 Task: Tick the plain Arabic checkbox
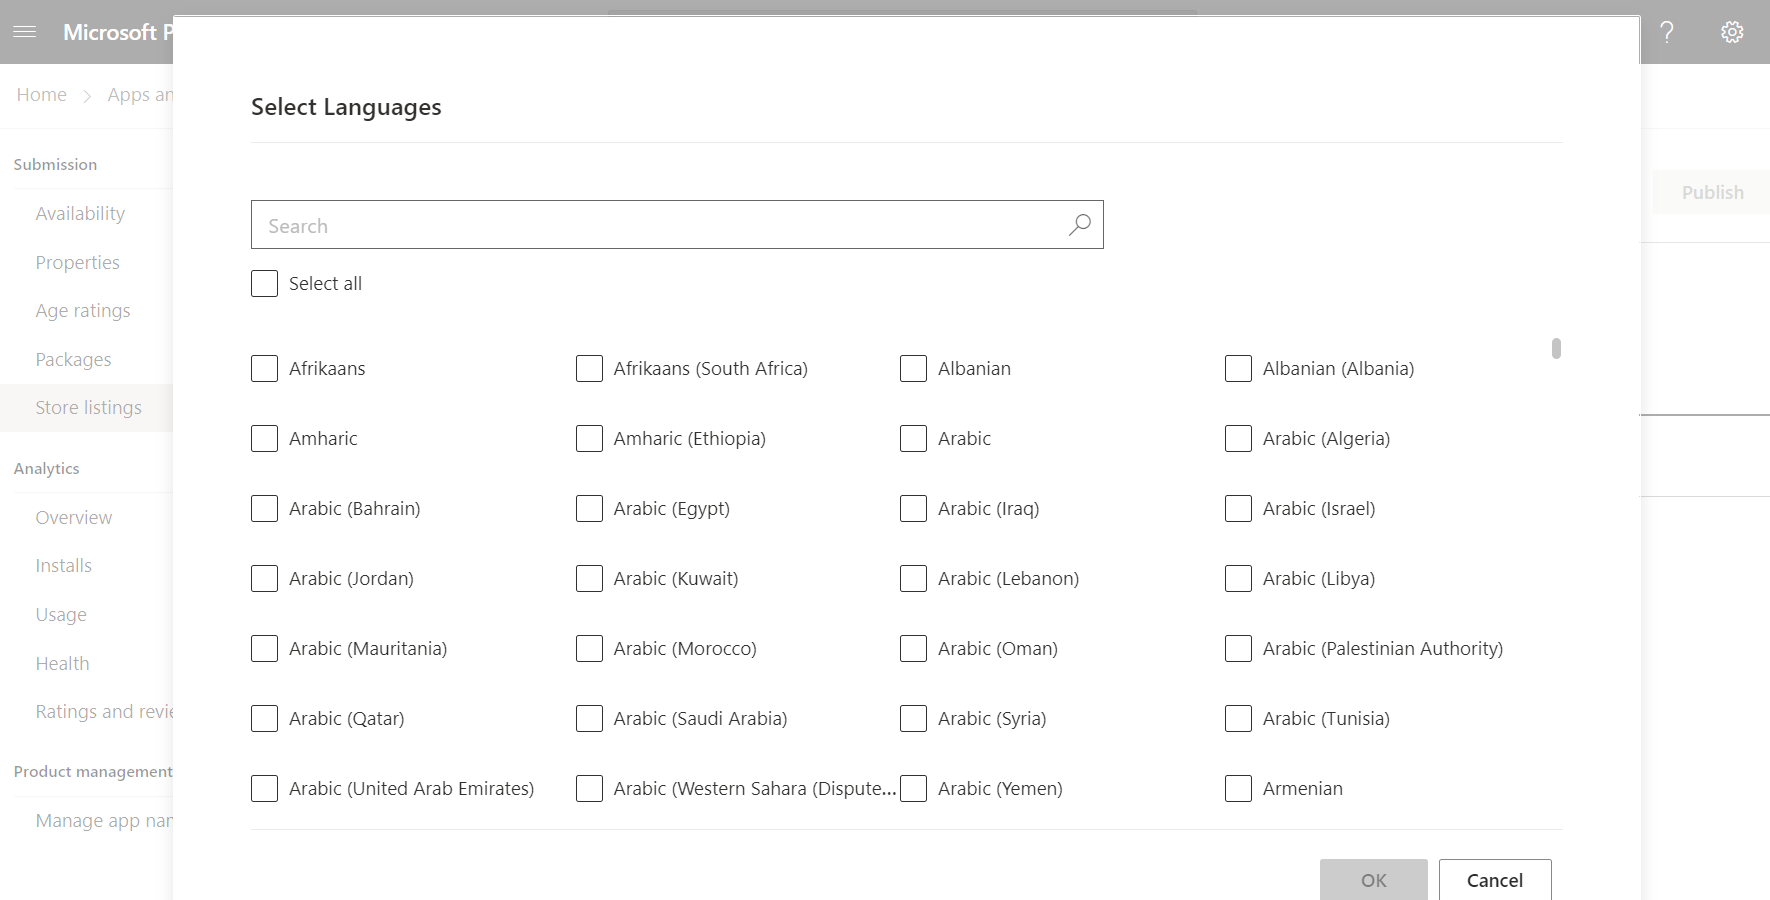[x=913, y=439]
